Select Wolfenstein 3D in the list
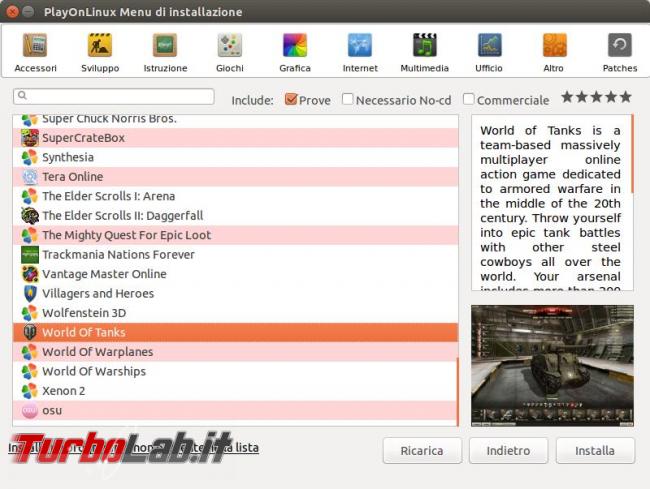The height and width of the screenshot is (489, 650). (235, 313)
